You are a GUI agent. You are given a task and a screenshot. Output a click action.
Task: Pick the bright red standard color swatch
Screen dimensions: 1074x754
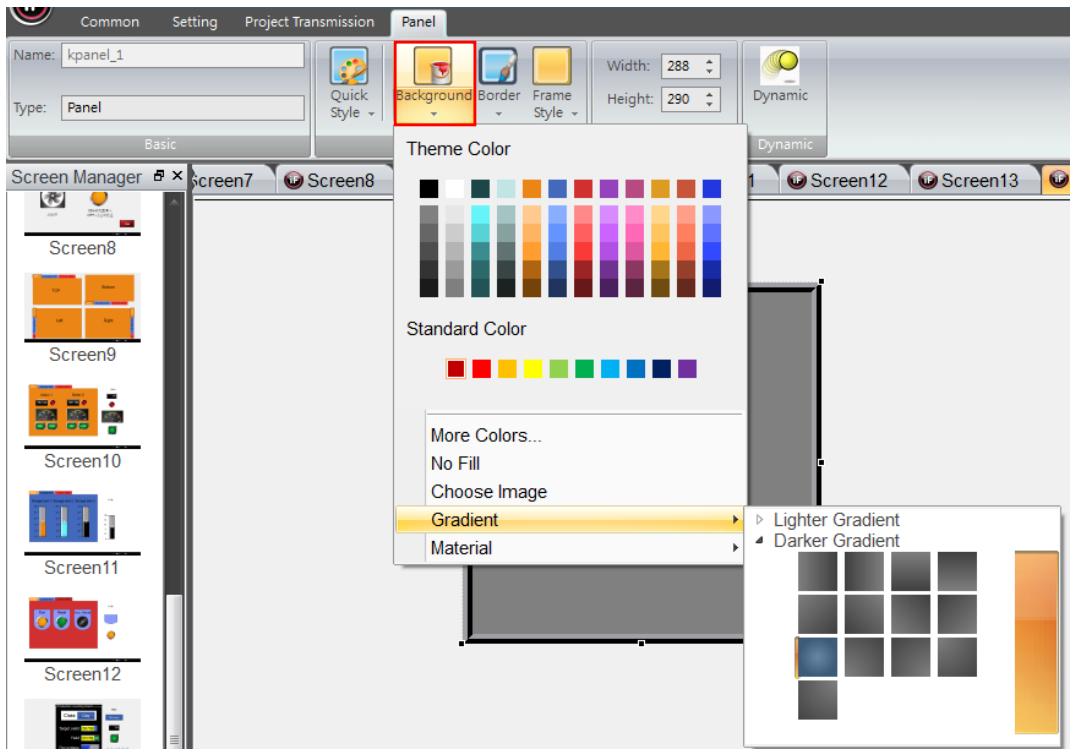coord(482,368)
